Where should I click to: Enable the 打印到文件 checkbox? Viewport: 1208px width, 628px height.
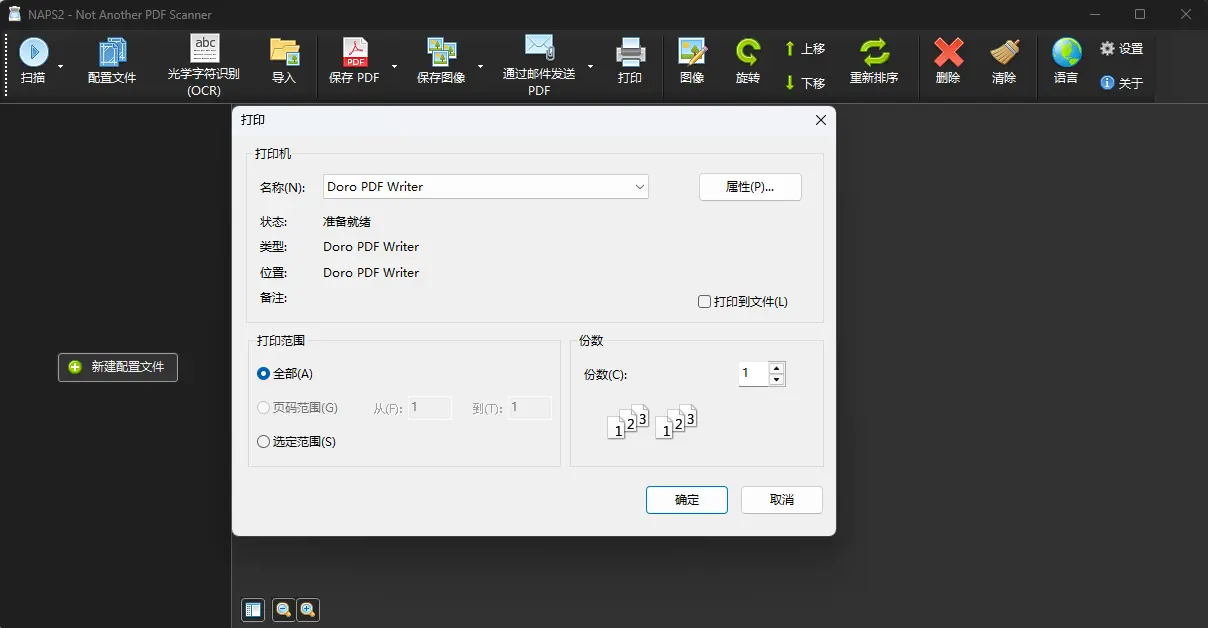click(705, 301)
